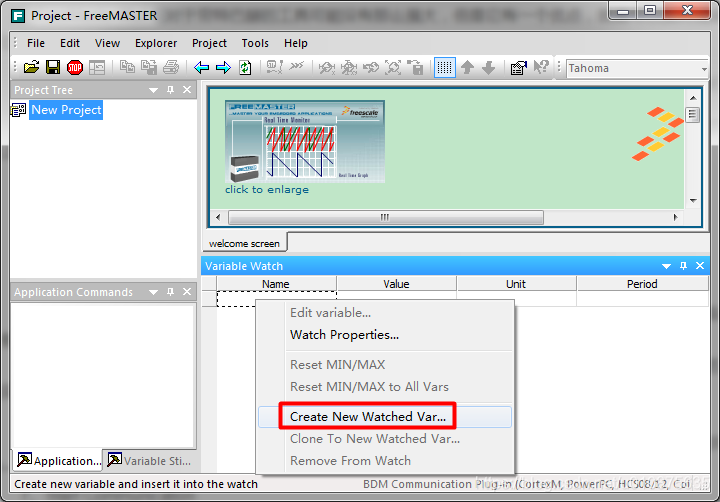Image resolution: width=720 pixels, height=502 pixels.
Task: Open a project with the folder icon
Action: point(32,68)
